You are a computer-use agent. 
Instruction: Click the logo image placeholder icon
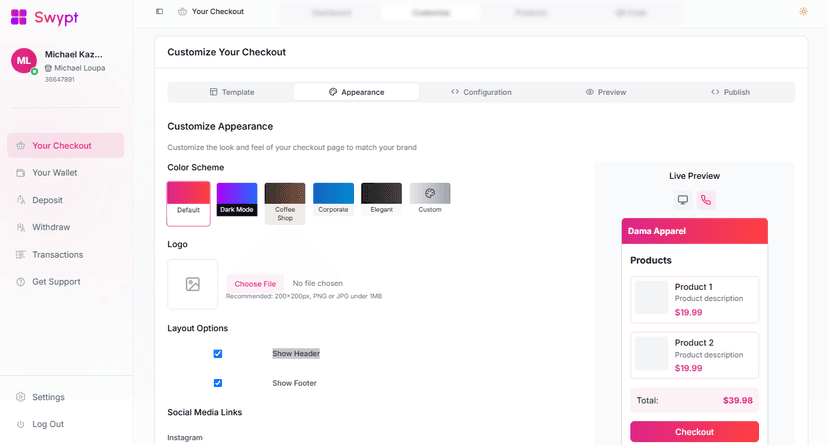[193, 284]
